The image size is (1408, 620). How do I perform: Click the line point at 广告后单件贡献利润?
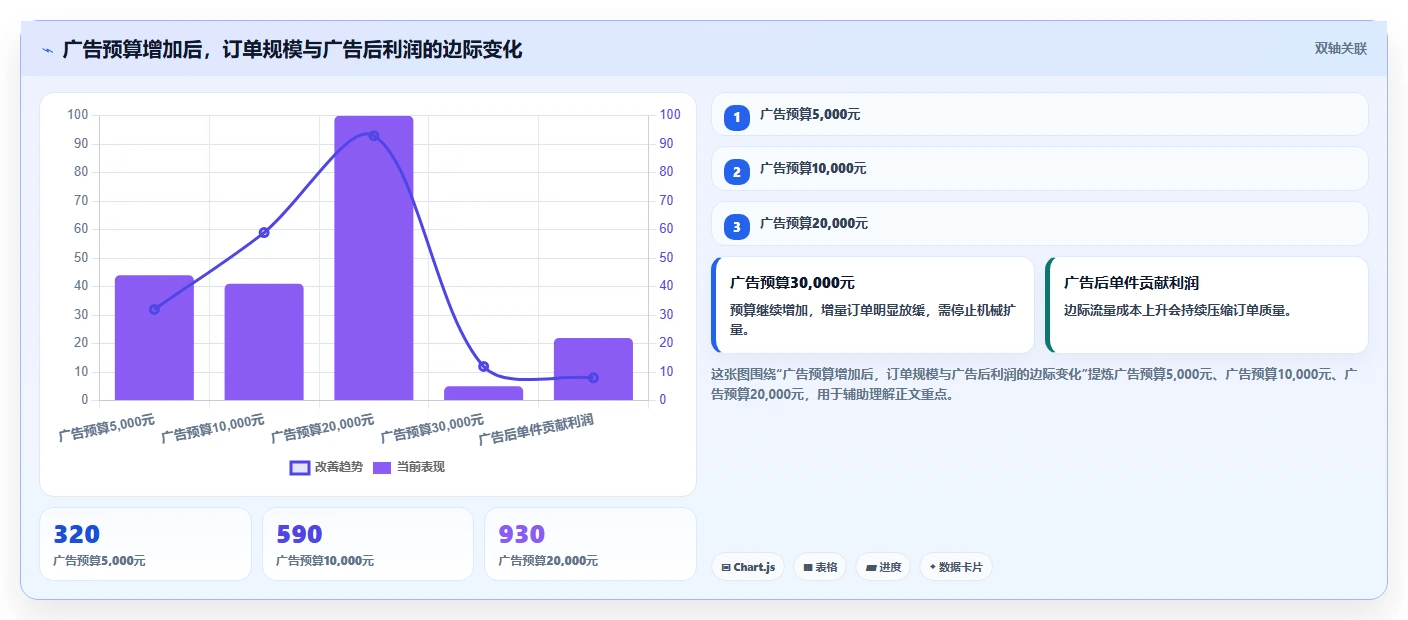point(593,378)
